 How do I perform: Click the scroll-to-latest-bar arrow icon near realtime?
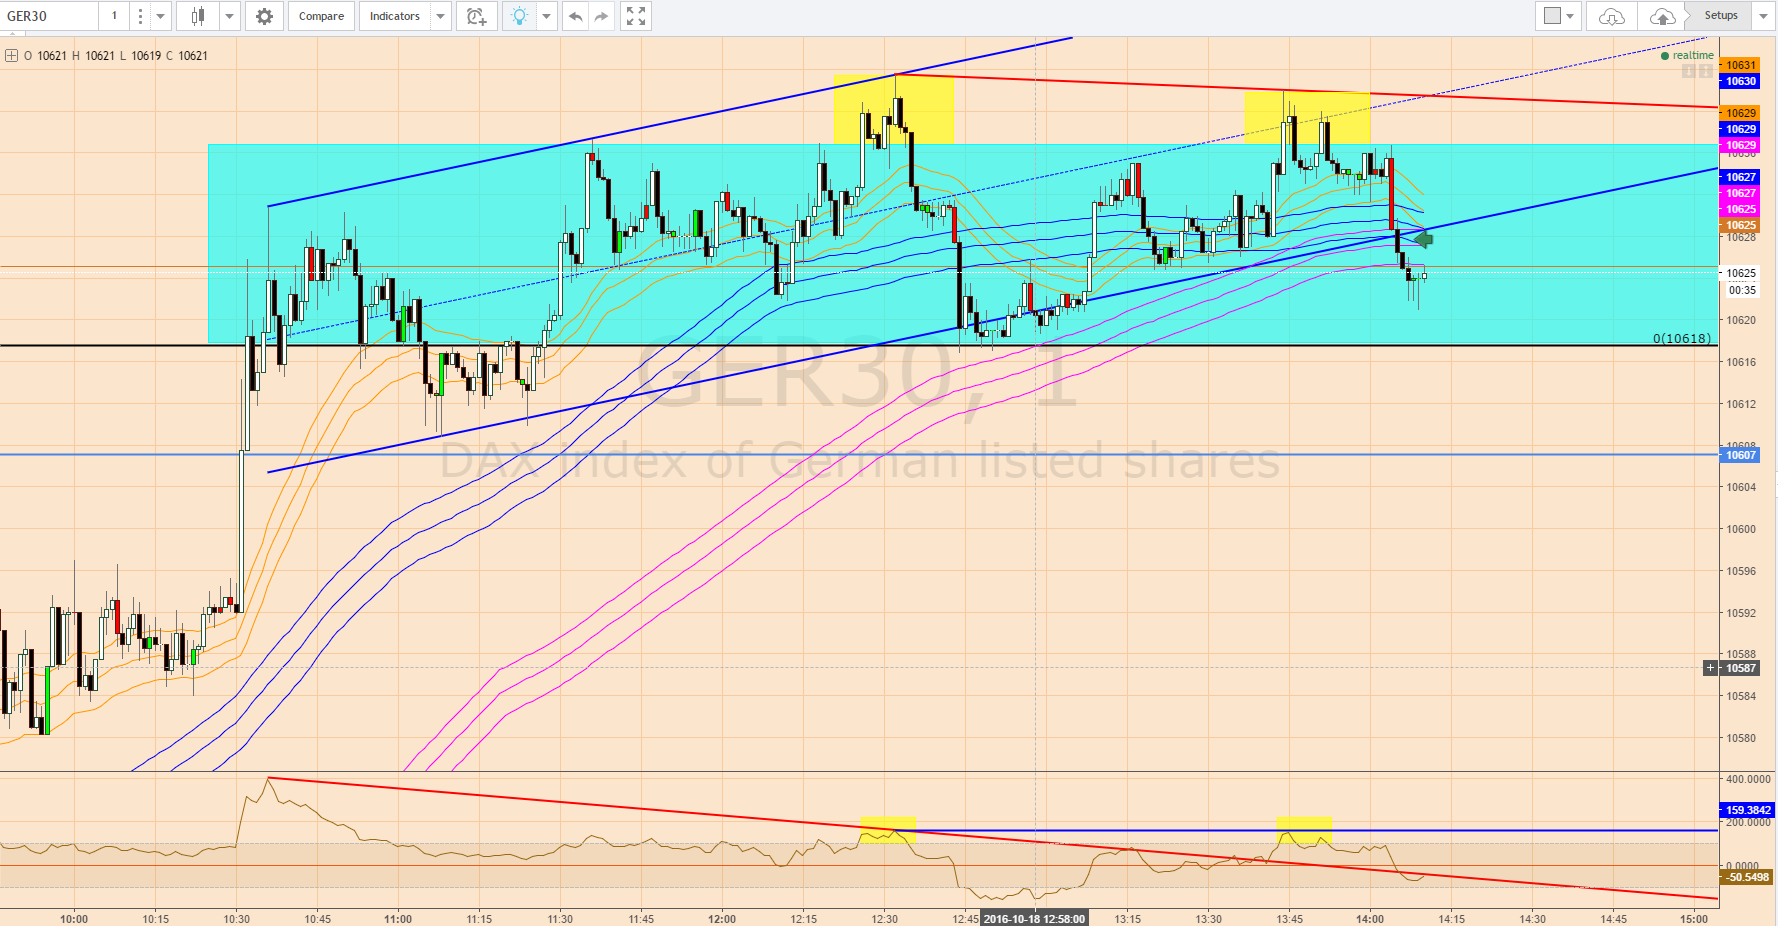[1689, 71]
